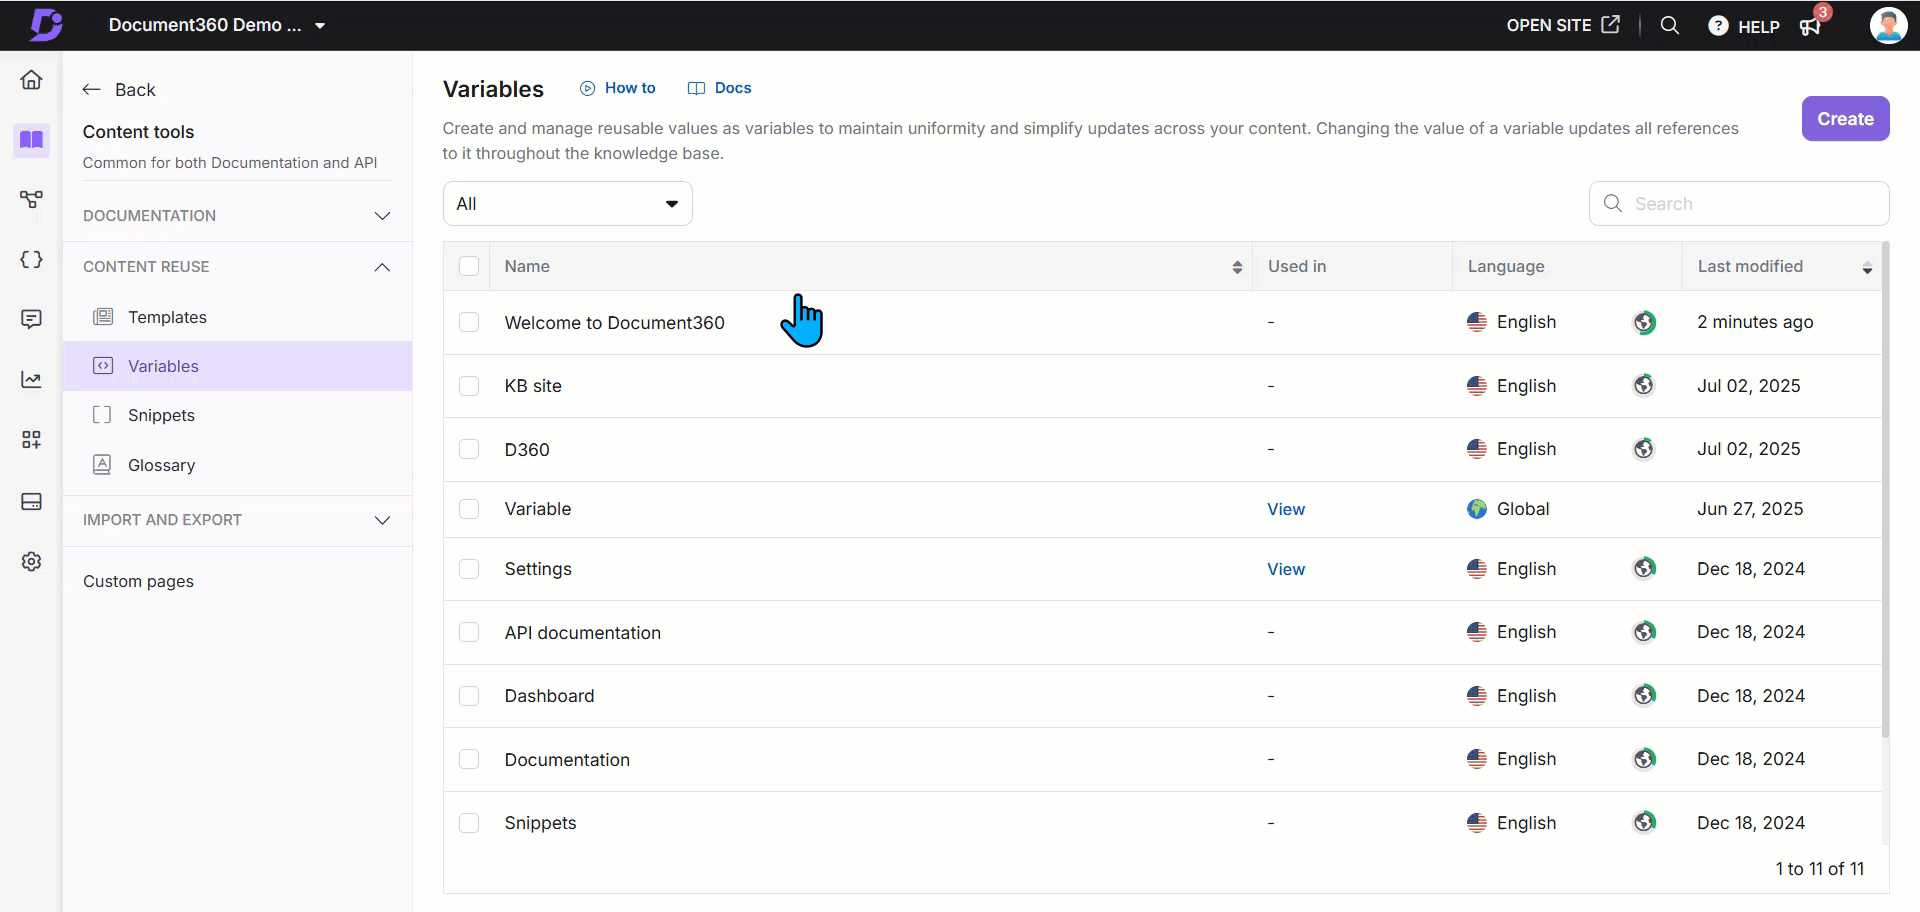
Task: Click the globe icon in API documentation row
Action: (x=1644, y=632)
